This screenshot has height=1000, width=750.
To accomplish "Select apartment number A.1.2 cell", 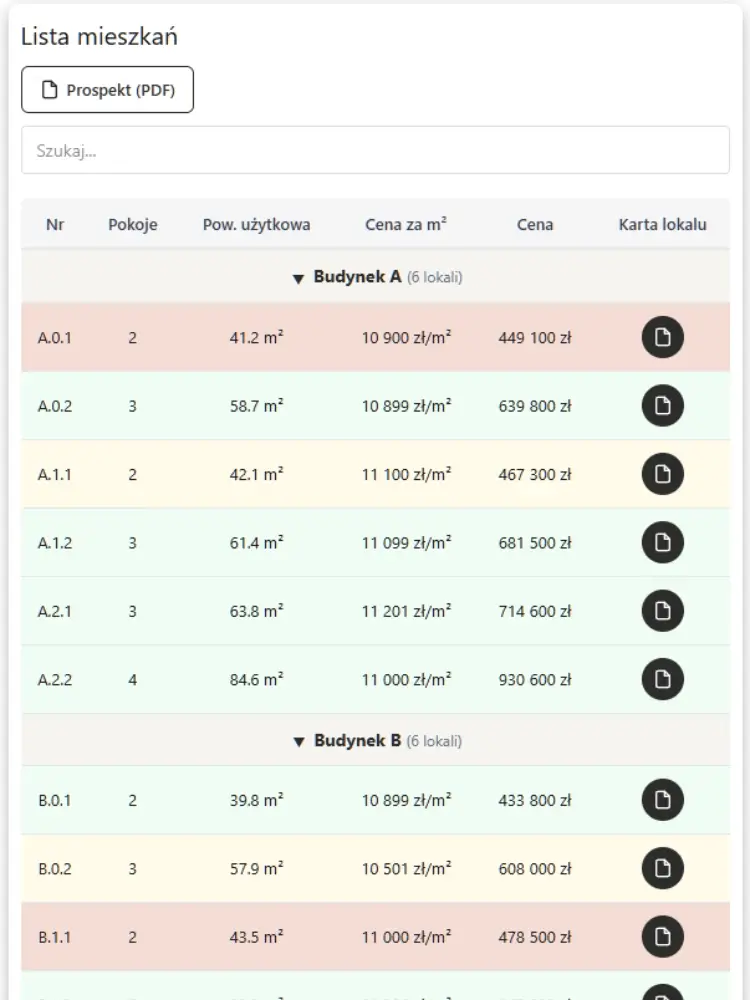I will [55, 543].
